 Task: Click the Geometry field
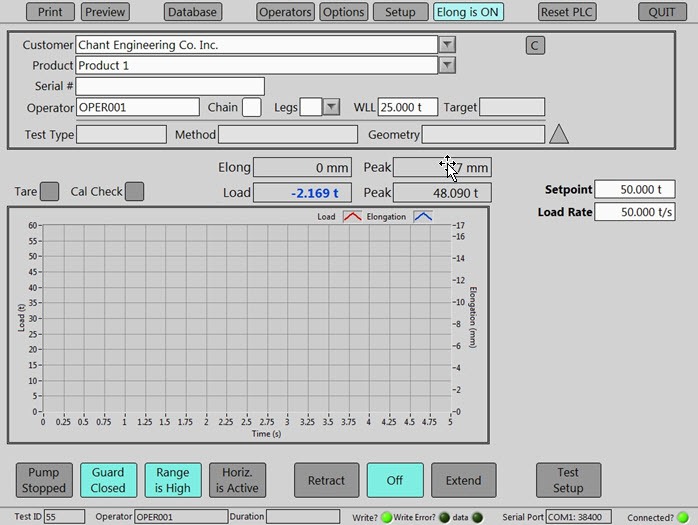(x=483, y=134)
